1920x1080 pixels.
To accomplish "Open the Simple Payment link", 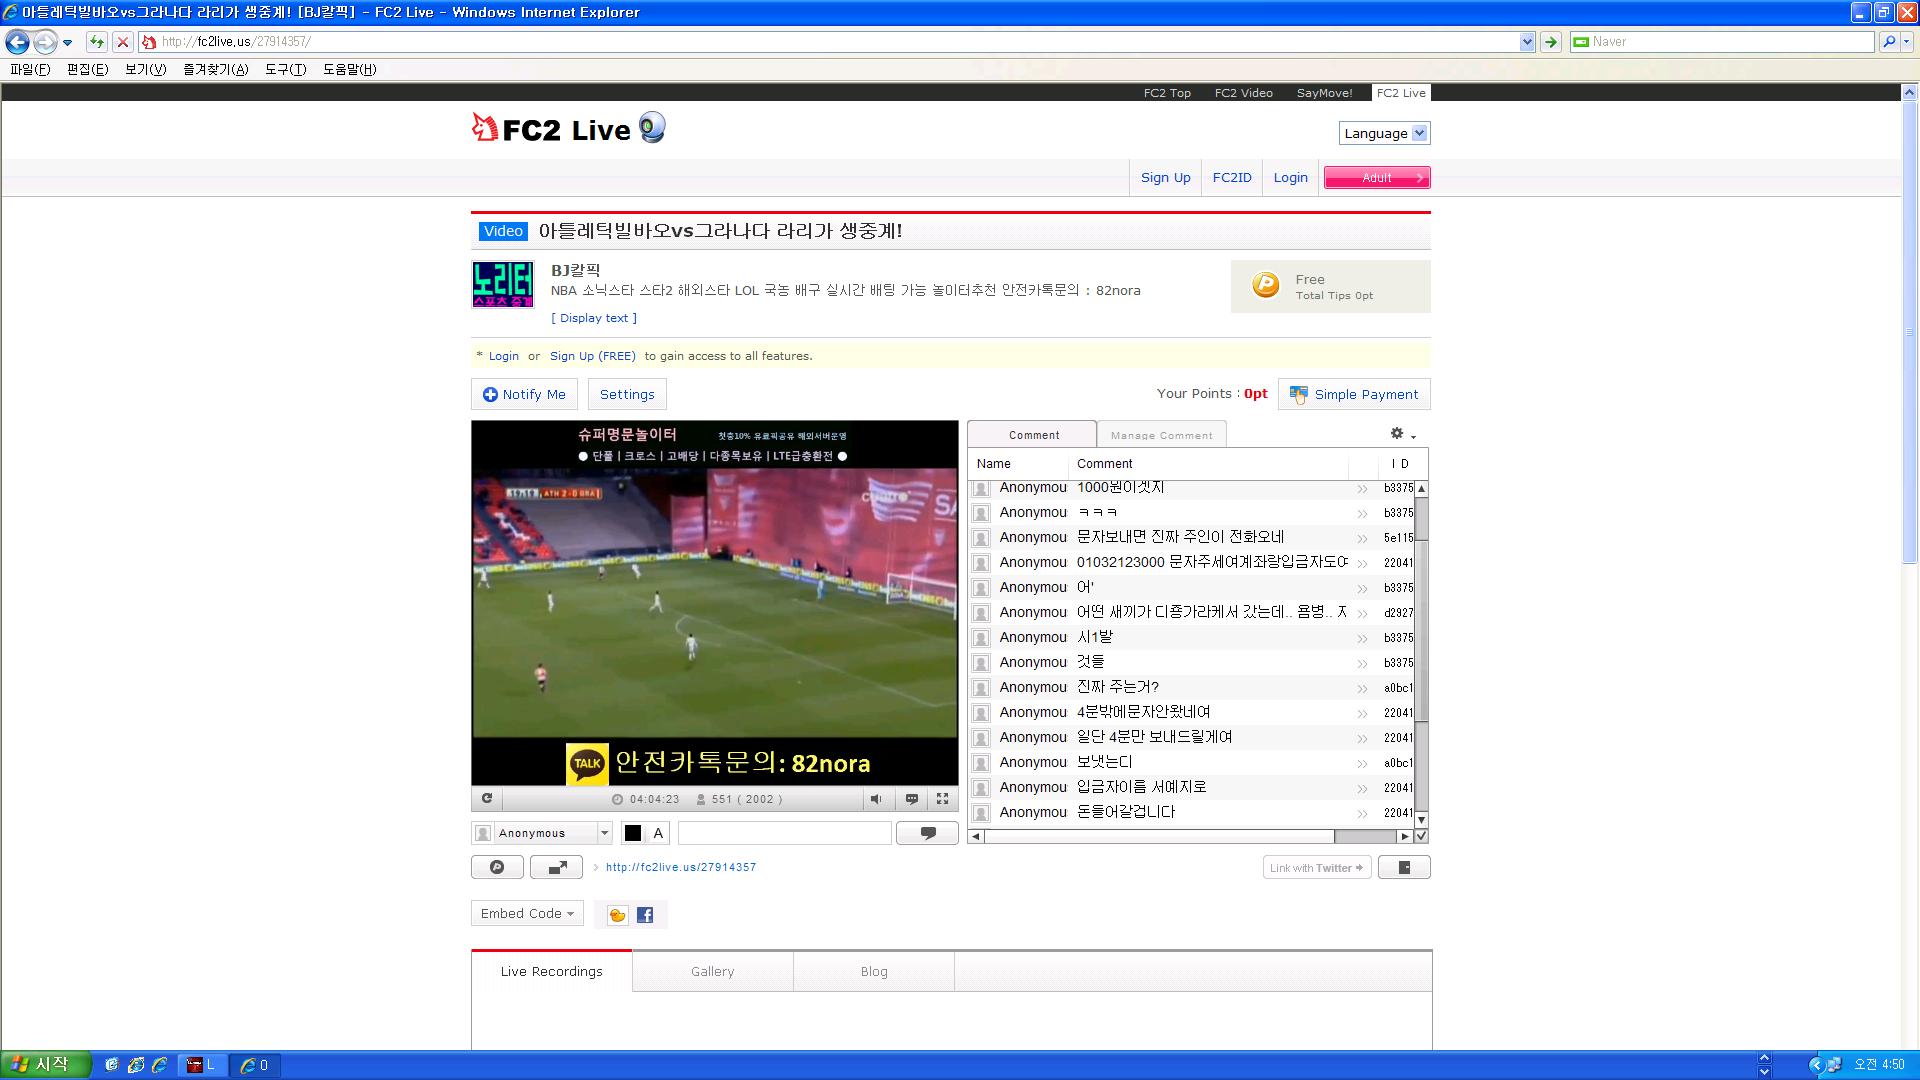I will click(1355, 395).
